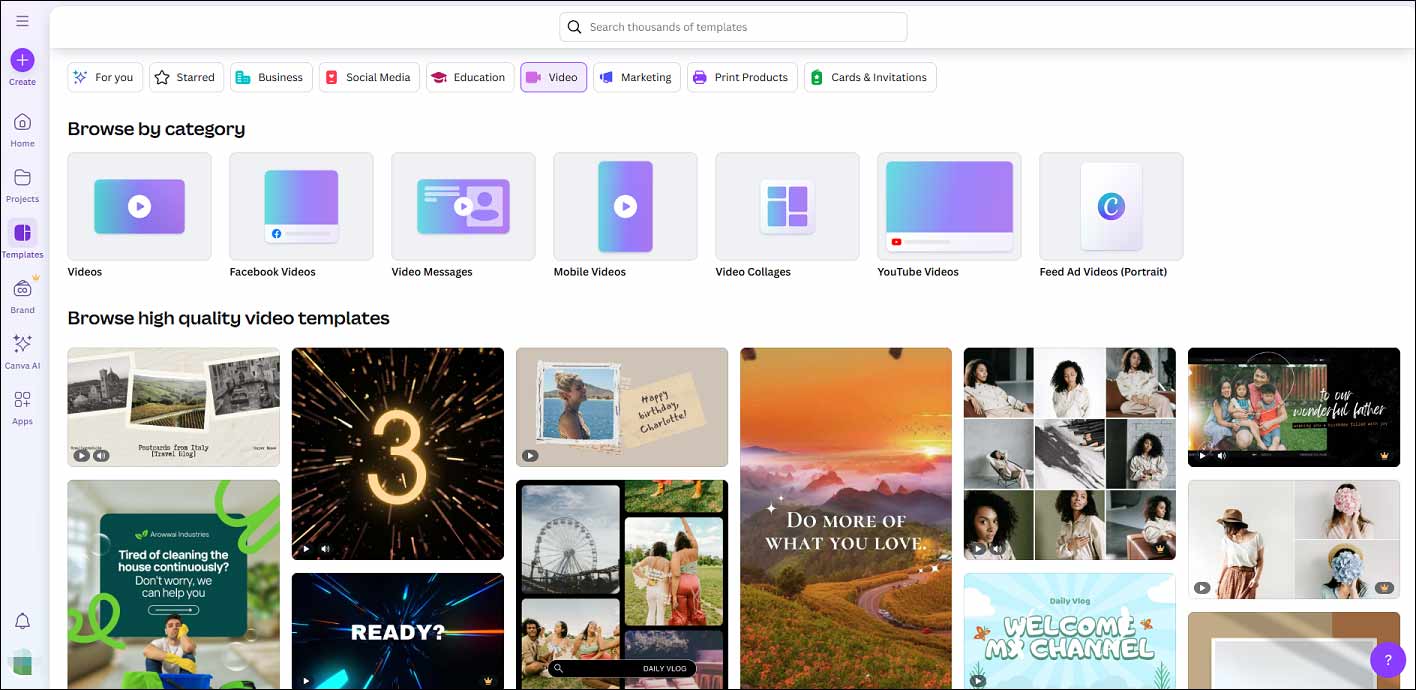Play the Postcards from Italy template preview

point(81,456)
